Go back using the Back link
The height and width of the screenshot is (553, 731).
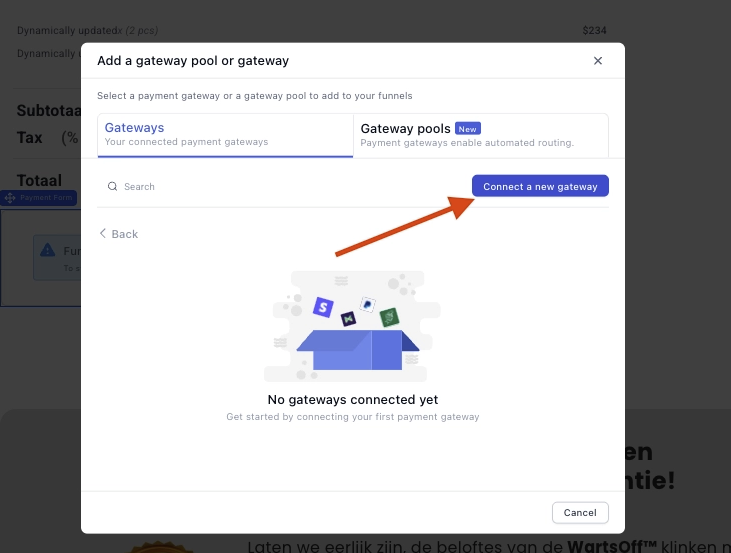click(124, 234)
